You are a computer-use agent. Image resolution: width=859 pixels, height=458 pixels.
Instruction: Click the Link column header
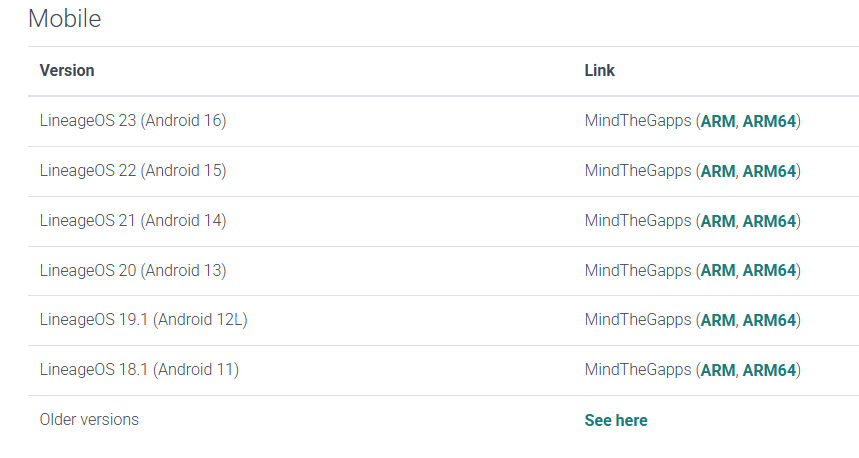[x=599, y=70]
